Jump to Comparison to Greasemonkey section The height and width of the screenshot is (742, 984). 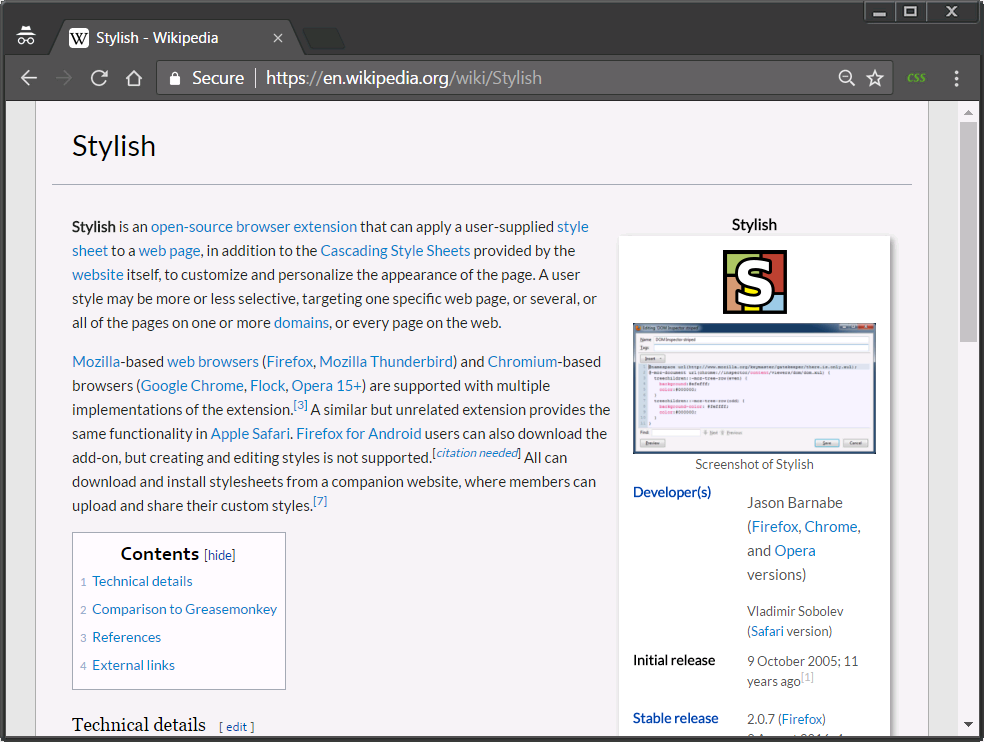click(184, 609)
